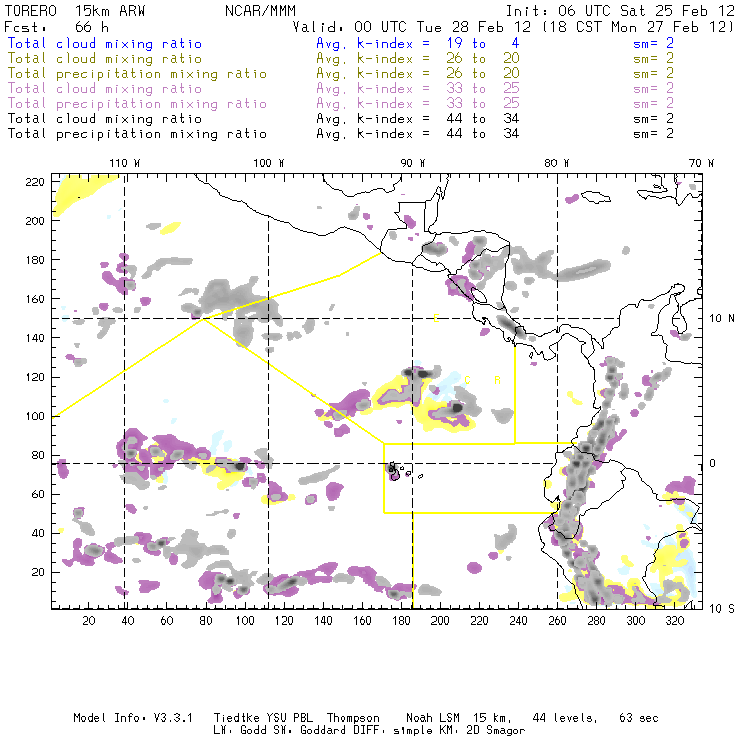The height and width of the screenshot is (740, 740).
Task: Click the y-axis tick label "40"
Action: click(38, 533)
